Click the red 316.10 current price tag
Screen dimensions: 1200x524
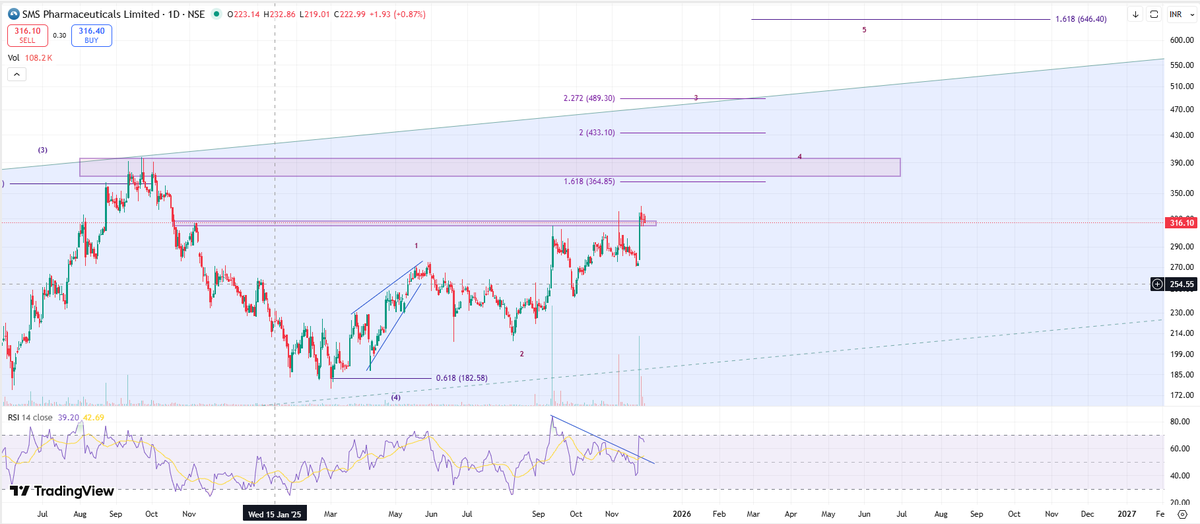(x=1182, y=223)
